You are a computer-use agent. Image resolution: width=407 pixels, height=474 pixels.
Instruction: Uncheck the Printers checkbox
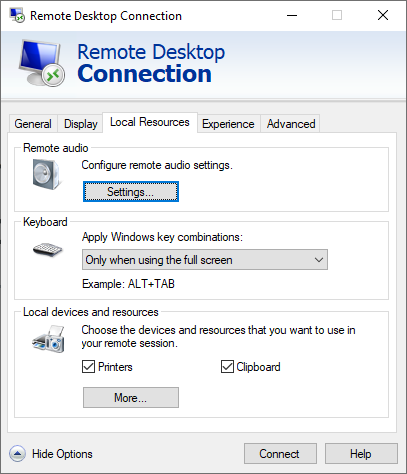point(88,367)
